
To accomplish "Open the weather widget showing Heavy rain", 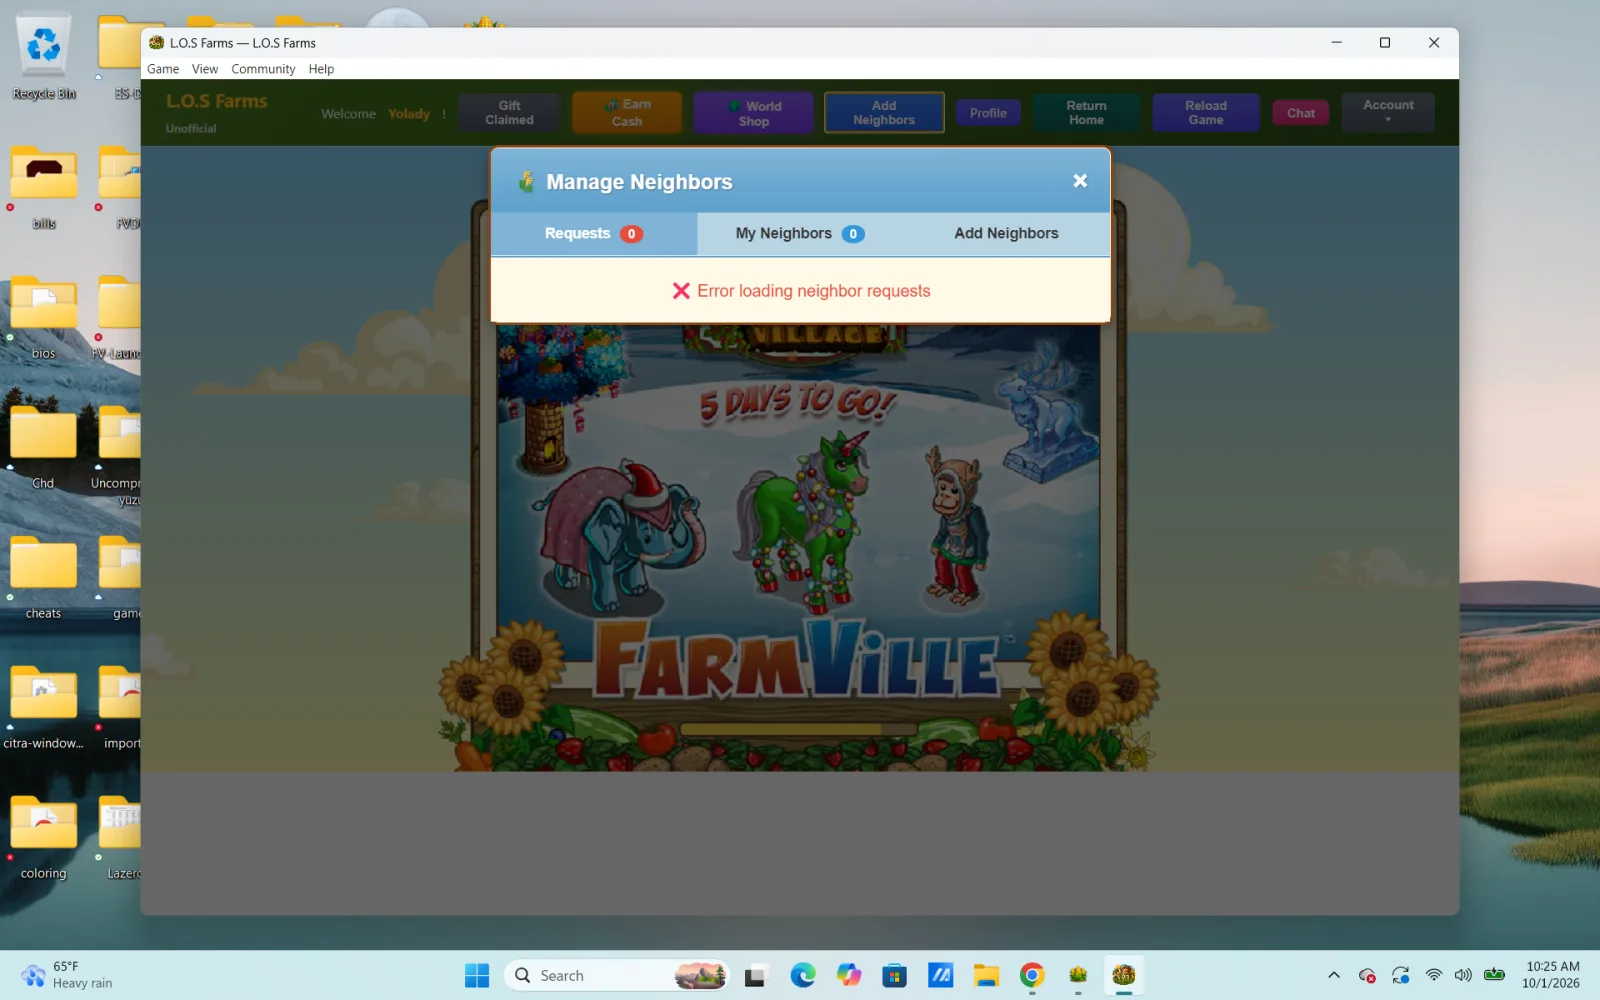I will click(x=68, y=975).
